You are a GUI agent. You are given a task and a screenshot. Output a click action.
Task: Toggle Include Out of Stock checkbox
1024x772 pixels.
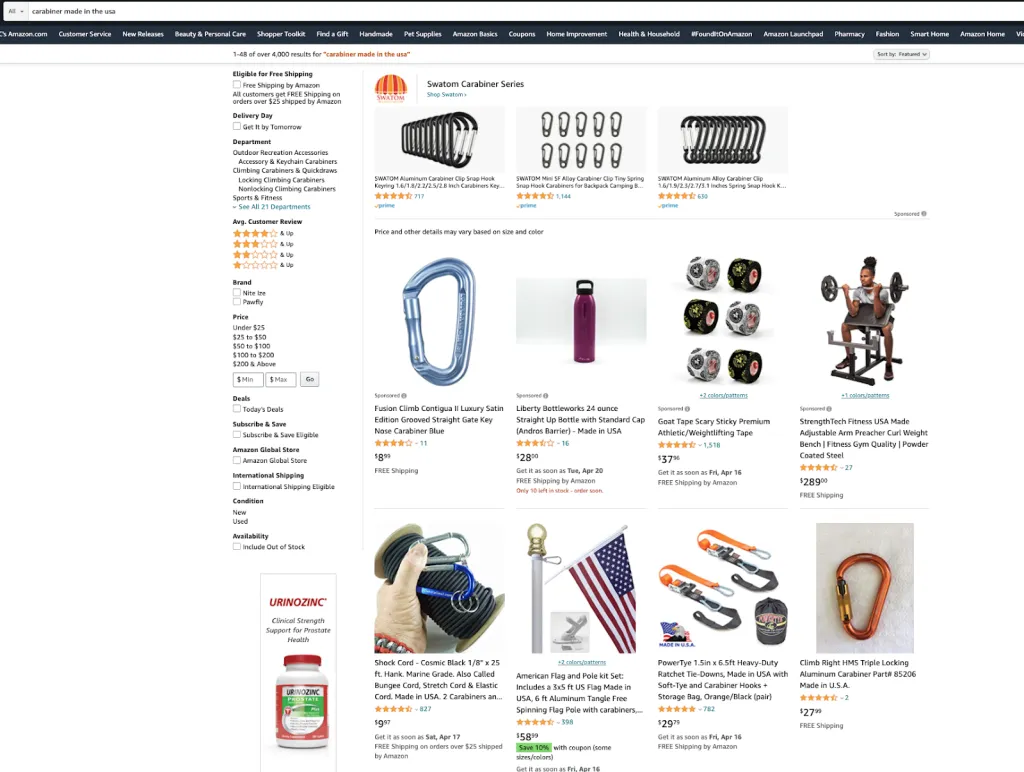click(x=236, y=547)
